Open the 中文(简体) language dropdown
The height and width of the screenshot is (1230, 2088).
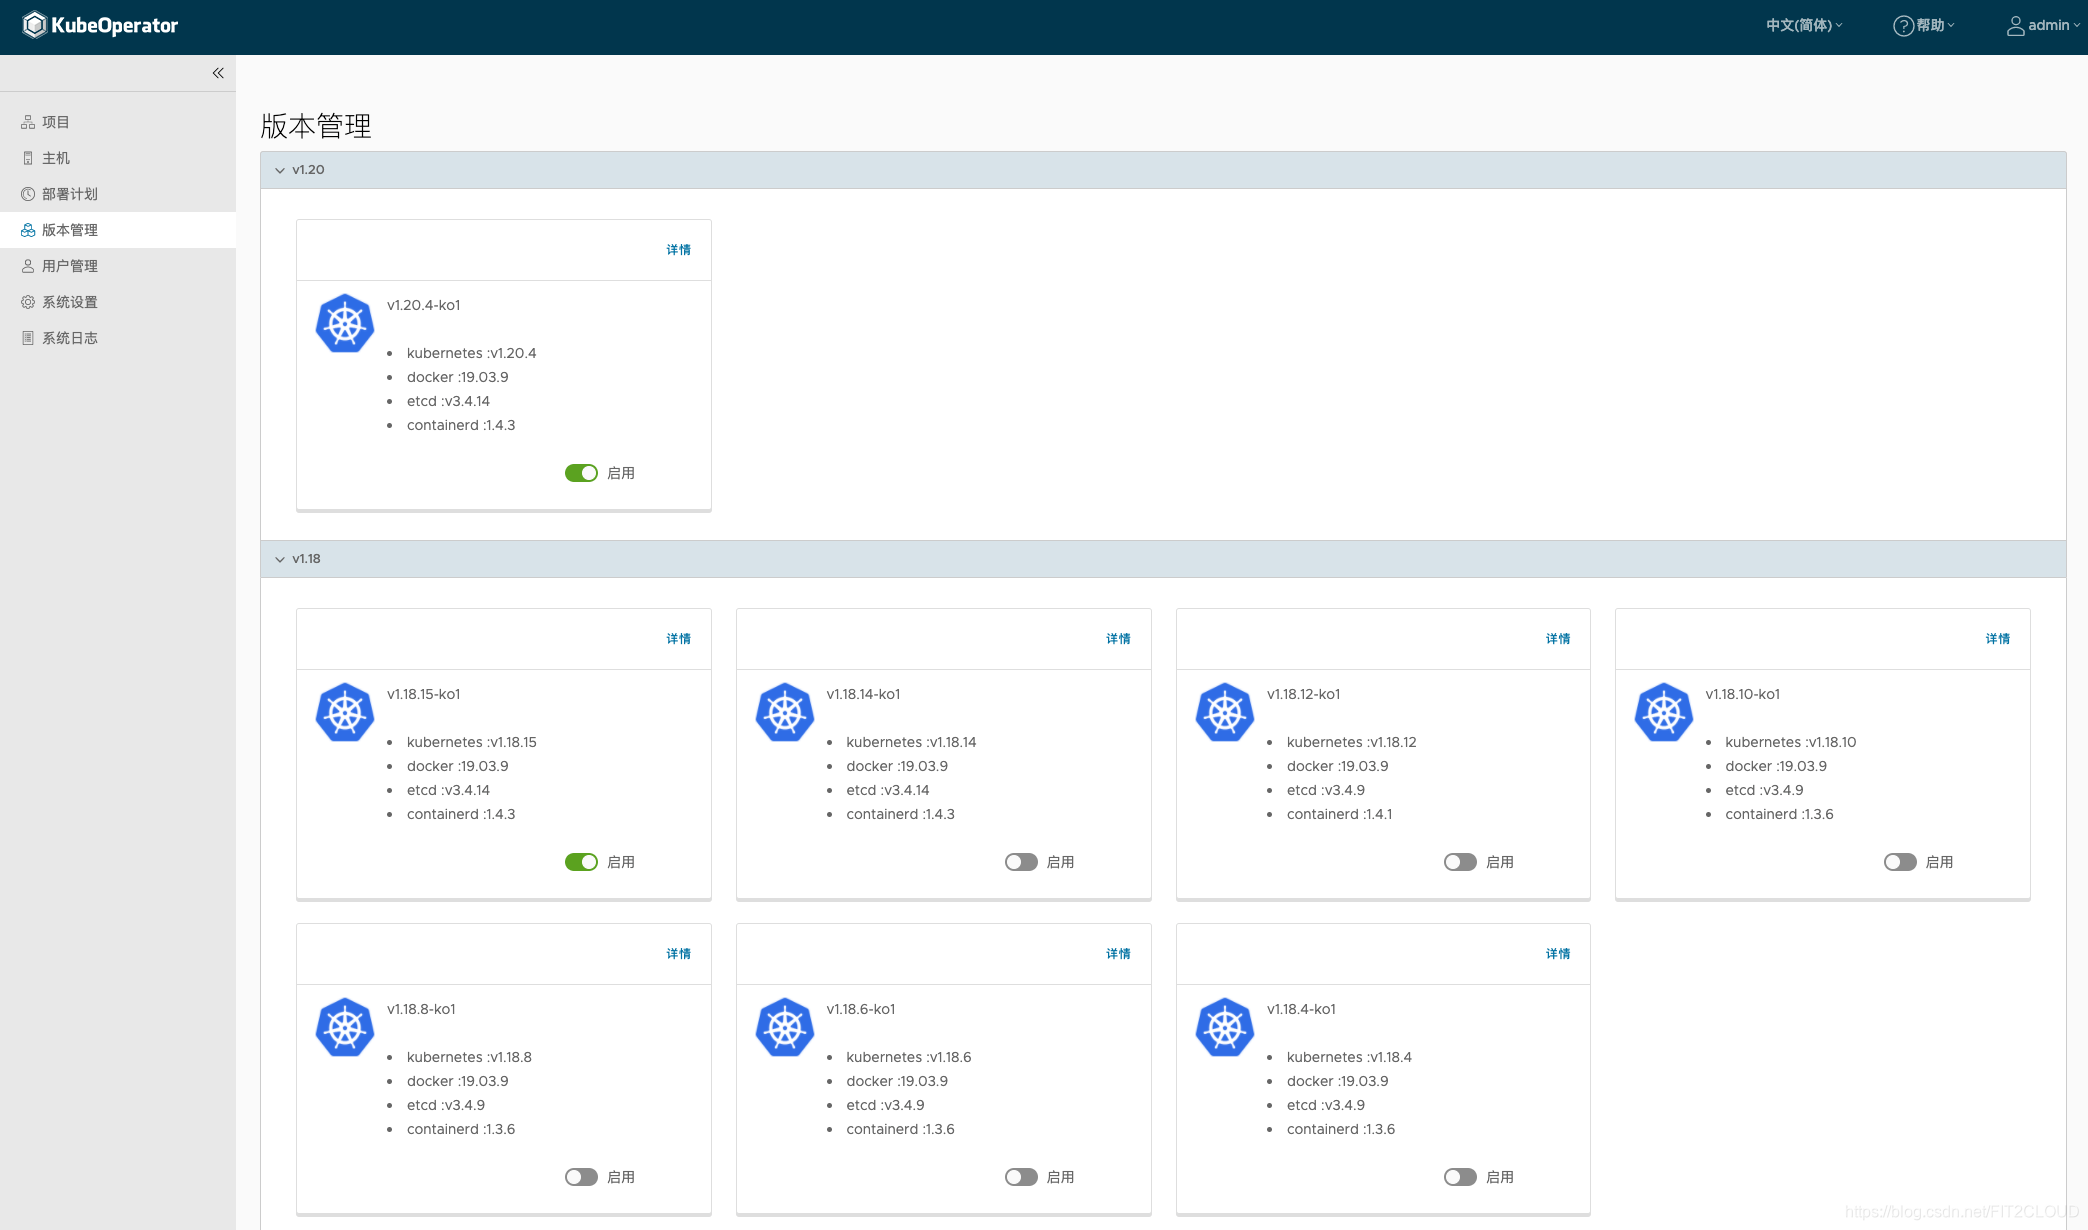[x=1803, y=26]
